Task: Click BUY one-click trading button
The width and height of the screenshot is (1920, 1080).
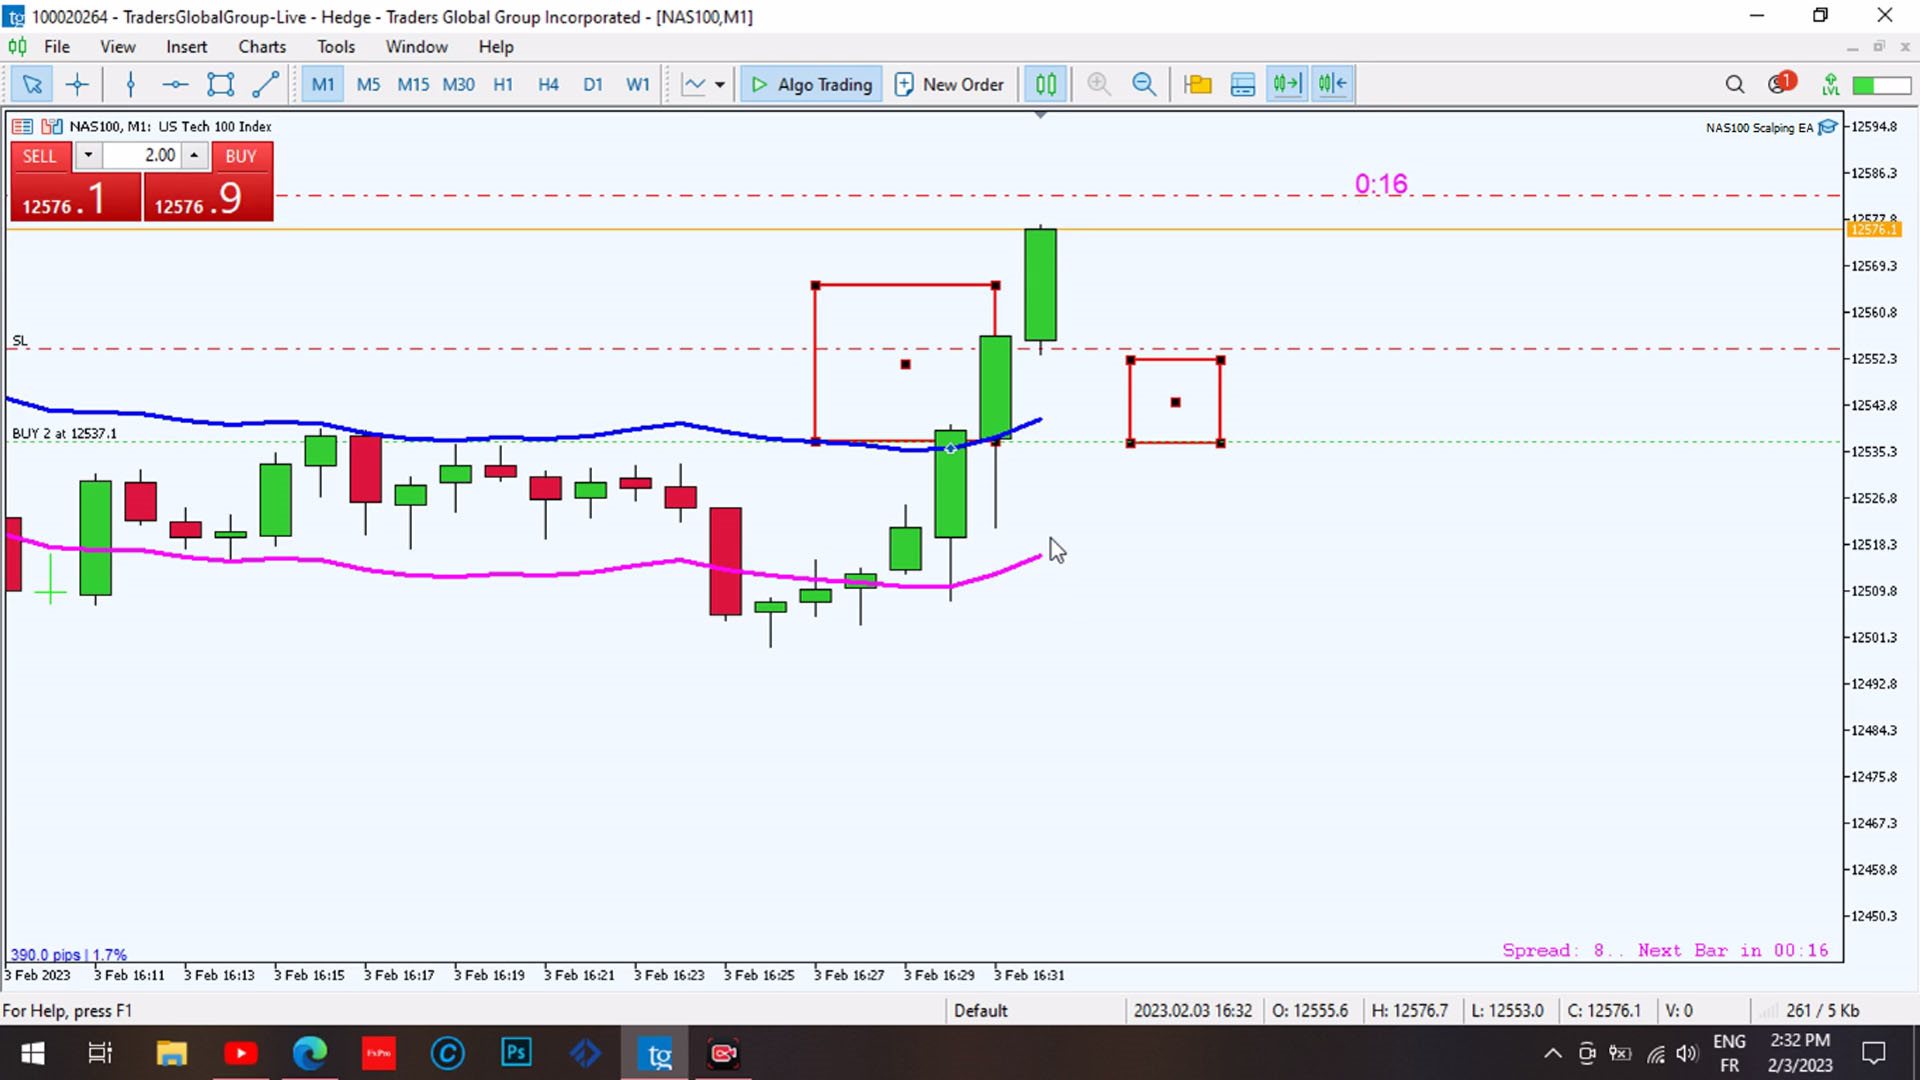Action: coord(240,156)
